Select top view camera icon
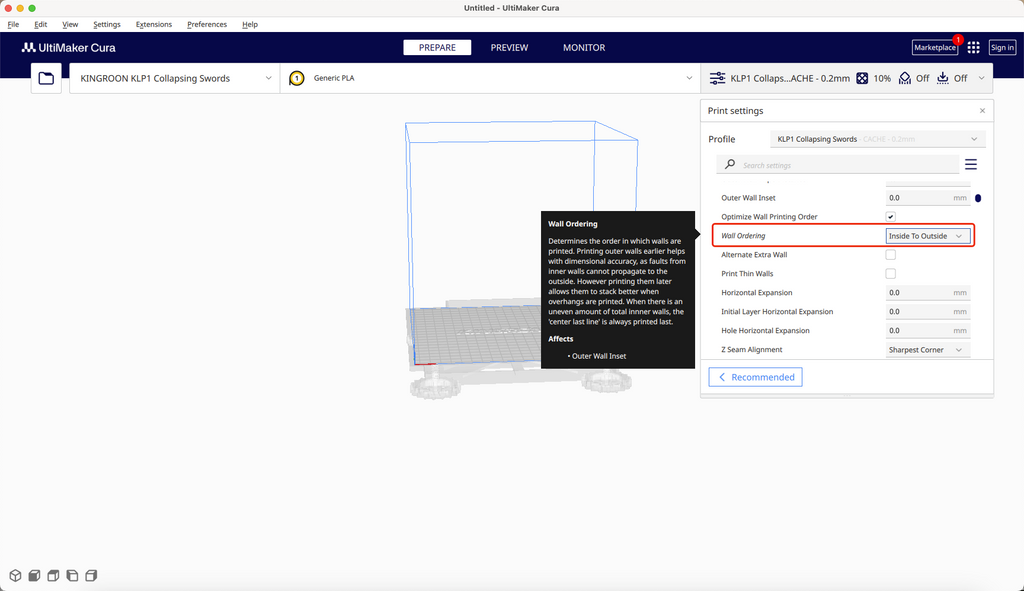Image resolution: width=1024 pixels, height=591 pixels. [53, 576]
